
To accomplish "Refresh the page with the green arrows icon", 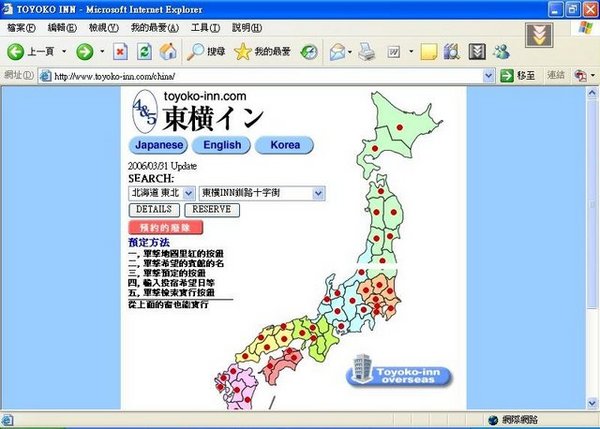I will pos(144,52).
